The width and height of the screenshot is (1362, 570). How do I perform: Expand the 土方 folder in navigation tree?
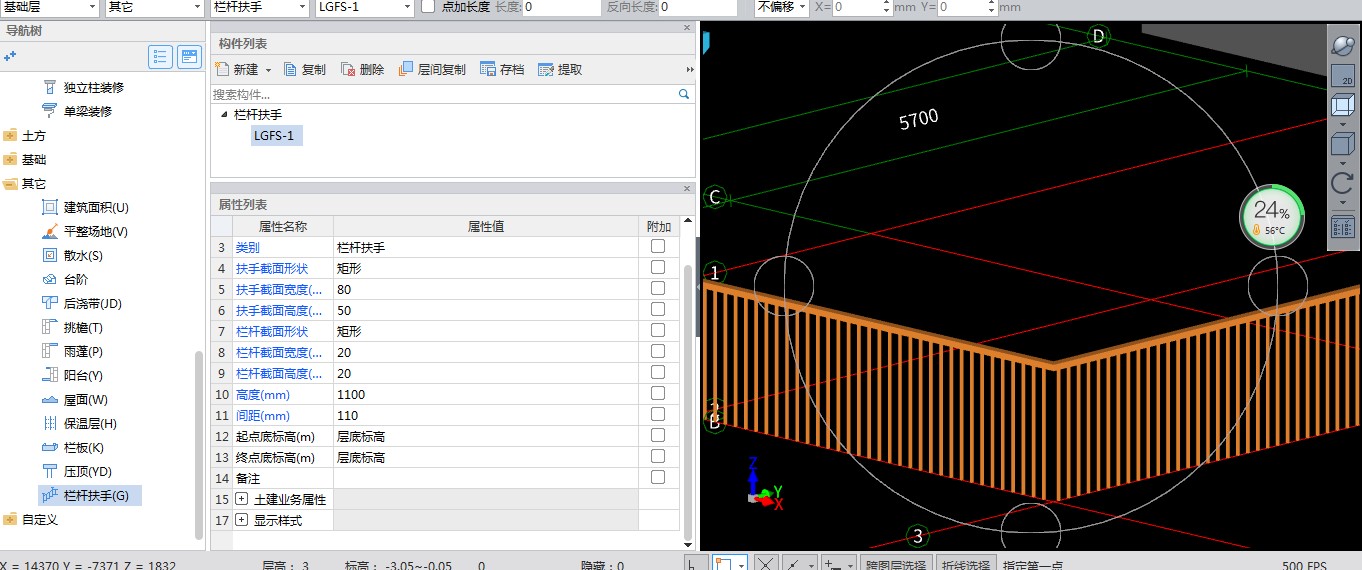click(x=10, y=136)
